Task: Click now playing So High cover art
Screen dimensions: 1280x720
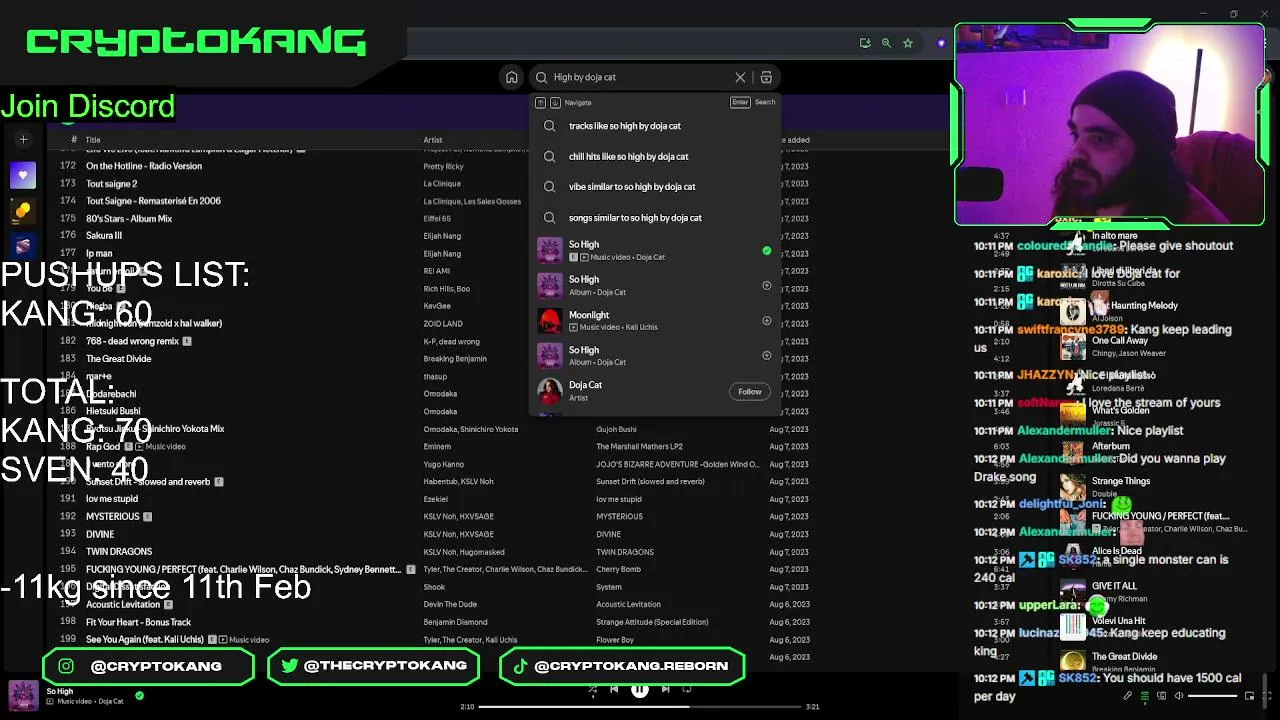Action: coord(24,695)
